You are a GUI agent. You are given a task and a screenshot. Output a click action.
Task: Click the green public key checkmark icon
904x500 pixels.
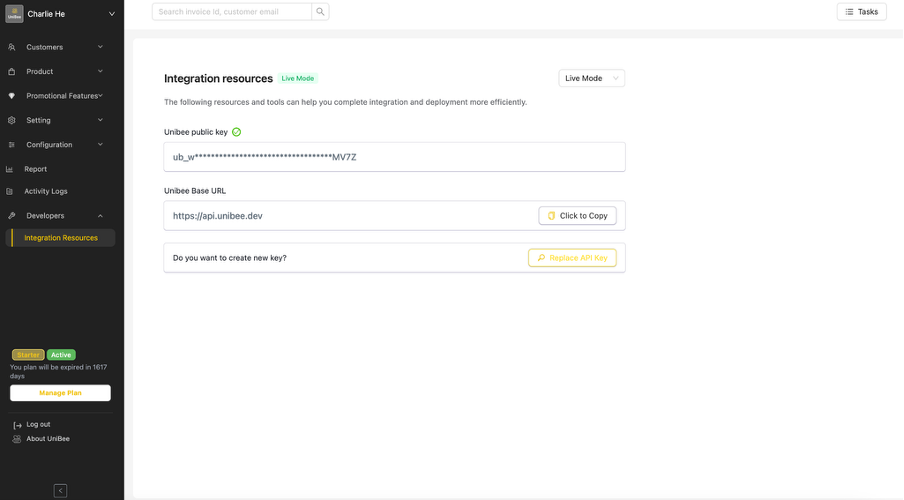236,132
